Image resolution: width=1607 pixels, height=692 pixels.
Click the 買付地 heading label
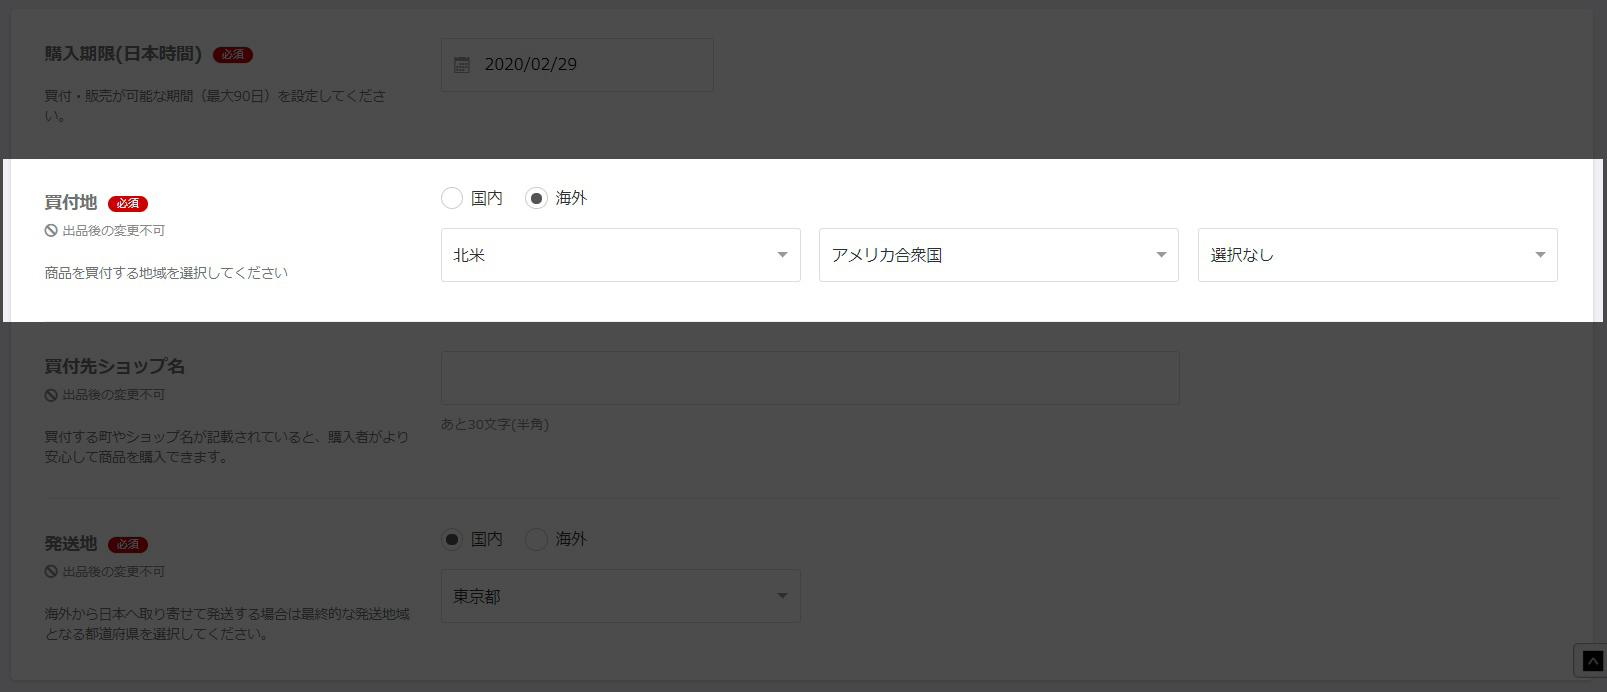pos(71,203)
